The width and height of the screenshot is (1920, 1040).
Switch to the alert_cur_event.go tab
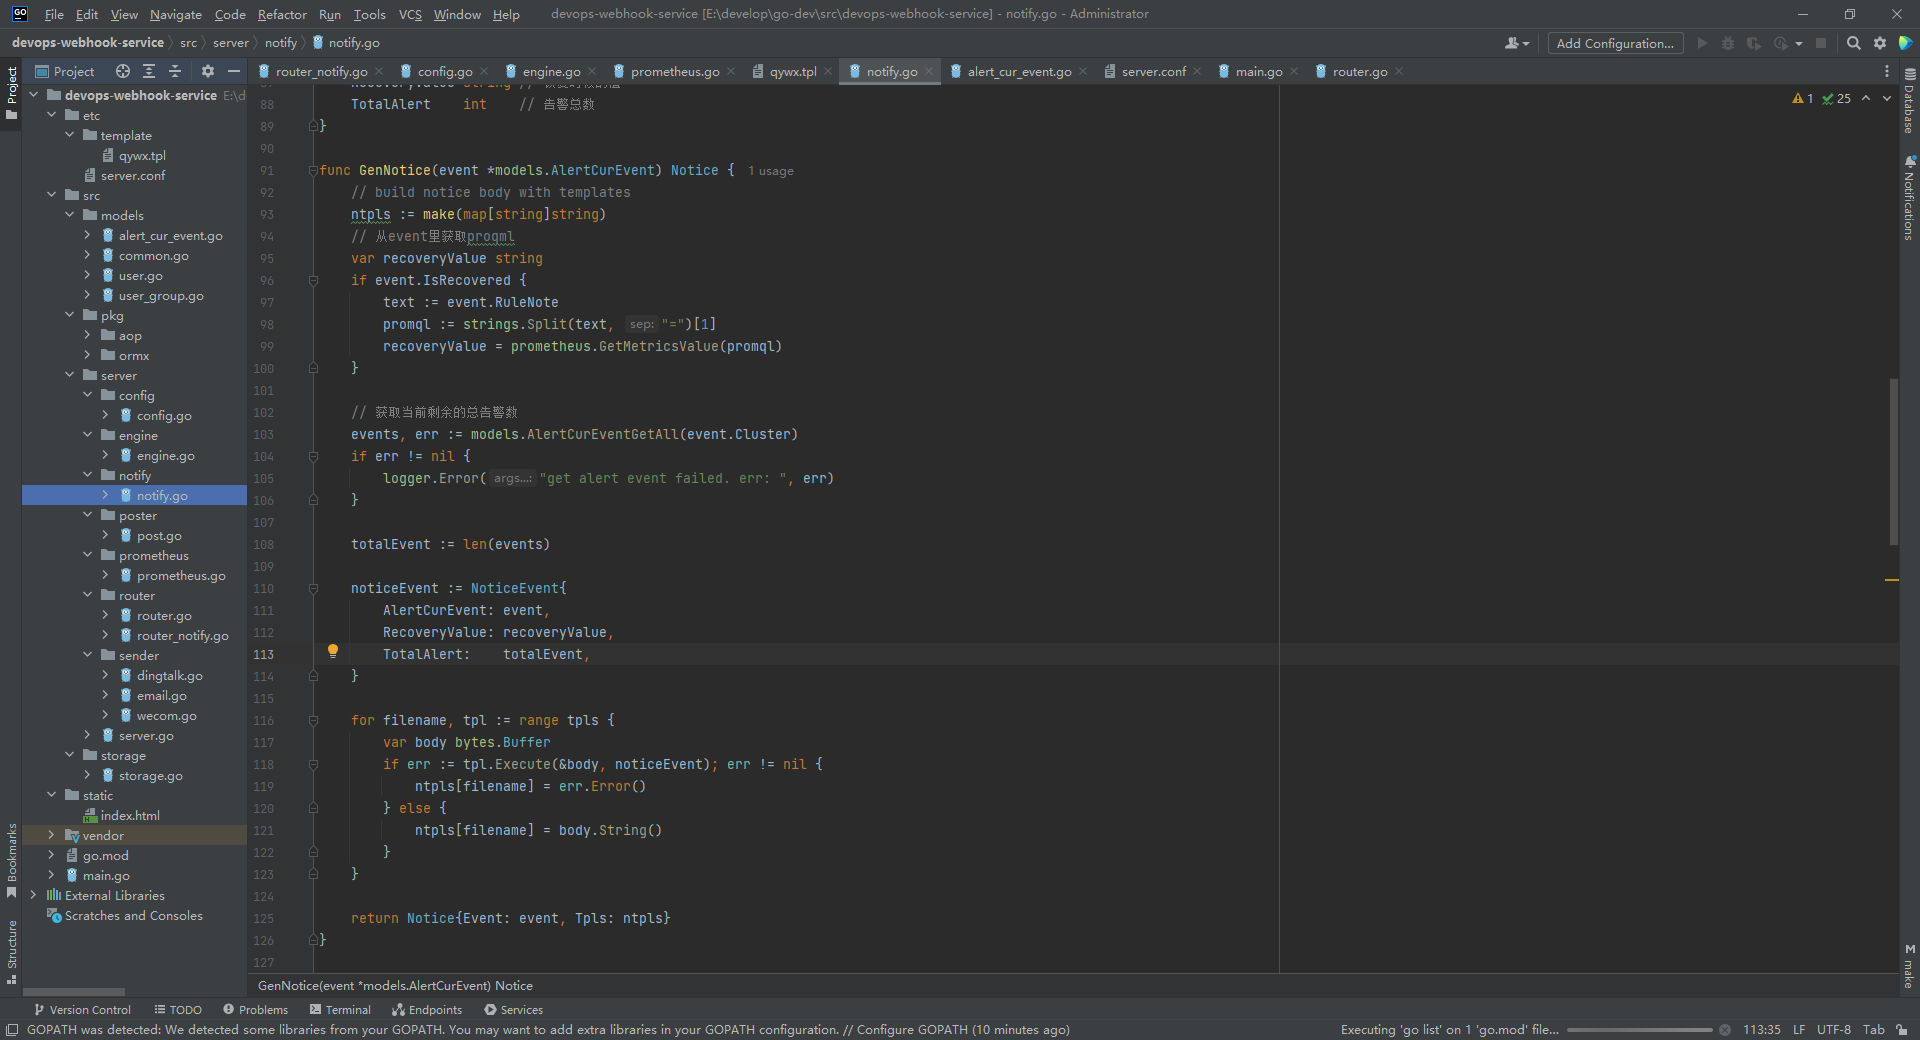coord(1019,71)
